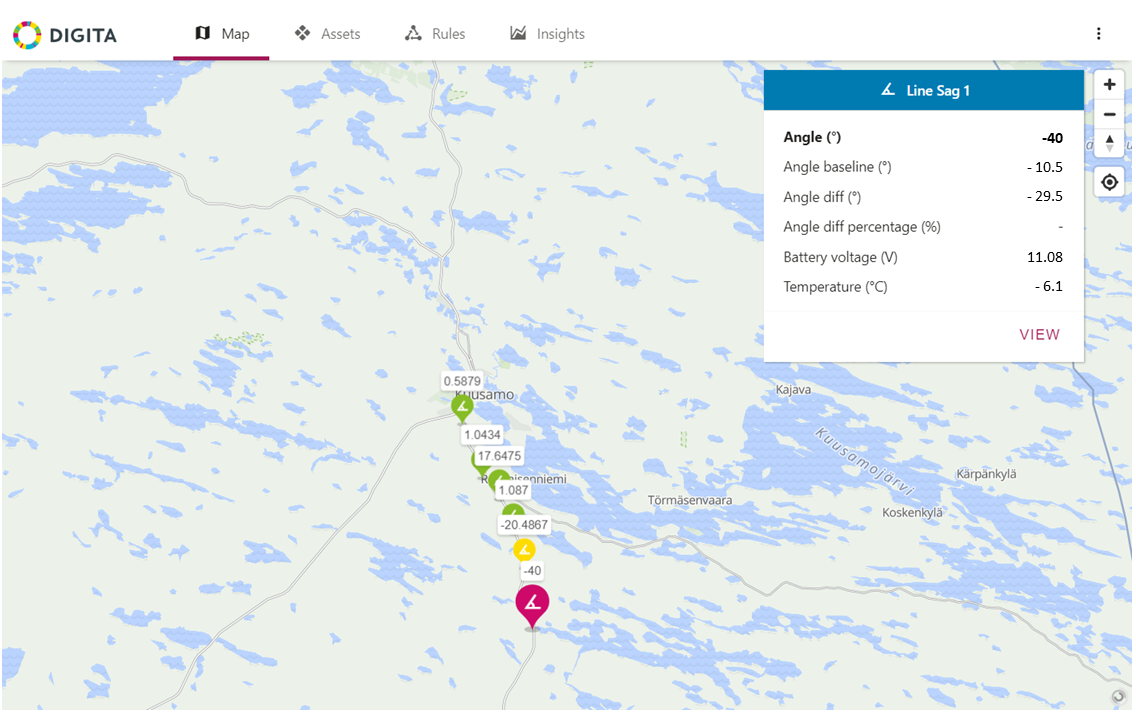Click the Digita logo

click(64, 35)
